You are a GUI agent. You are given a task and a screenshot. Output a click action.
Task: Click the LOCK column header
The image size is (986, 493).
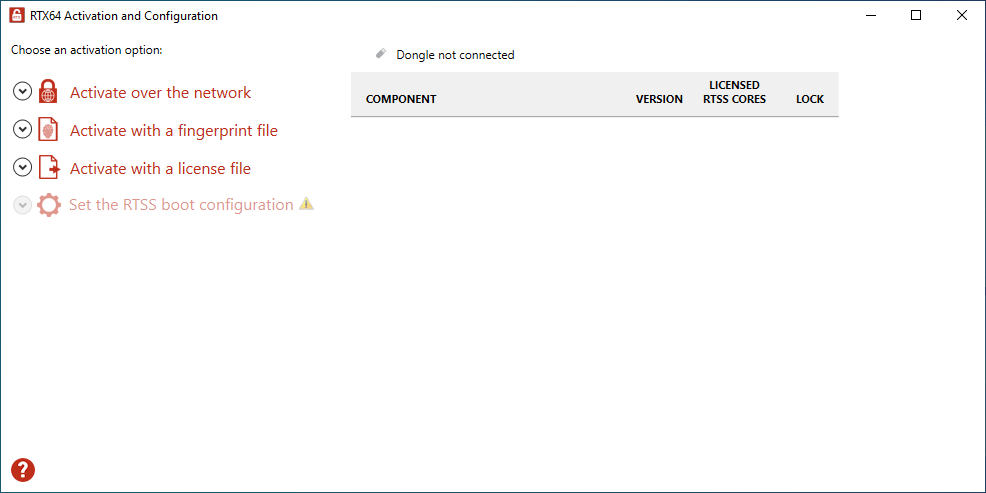tap(810, 99)
